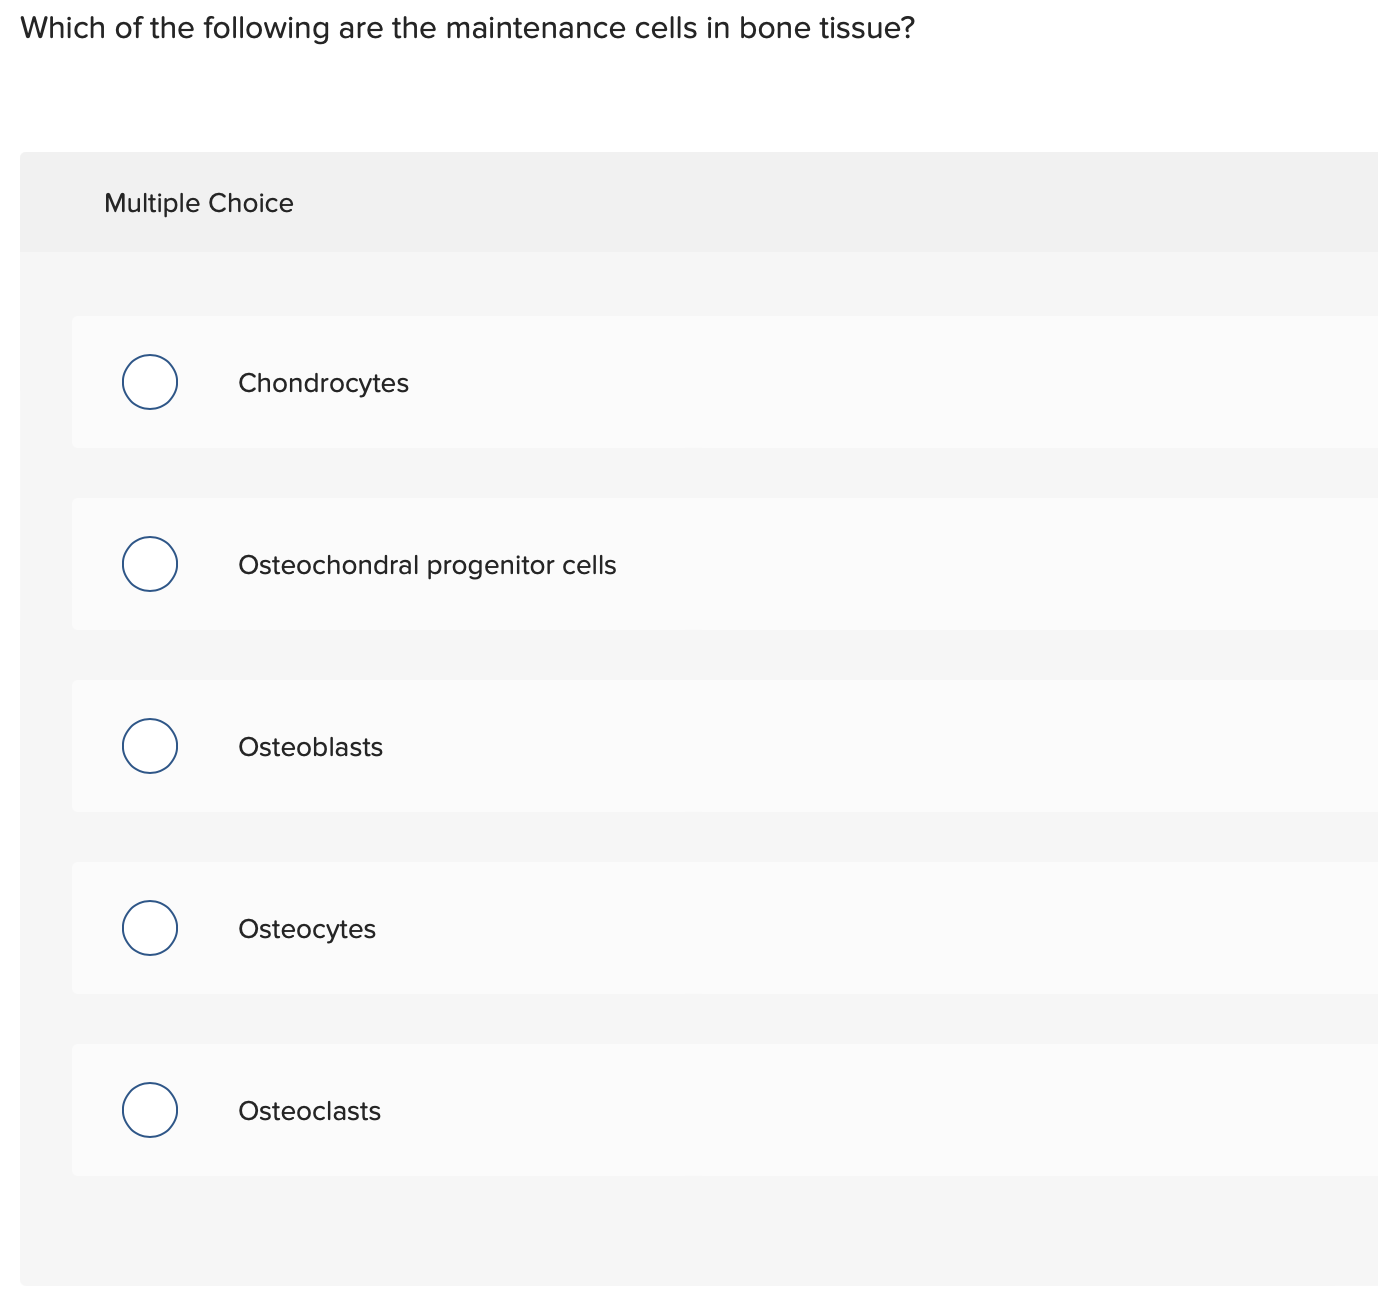Viewport: 1378px width, 1314px height.
Task: Click the Osteocytes answer text
Action: point(307,928)
